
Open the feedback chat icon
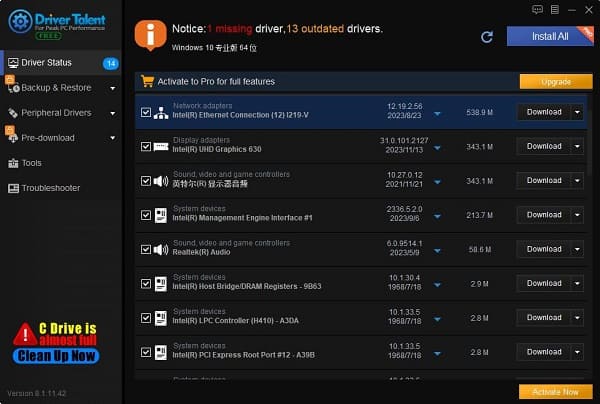537,10
